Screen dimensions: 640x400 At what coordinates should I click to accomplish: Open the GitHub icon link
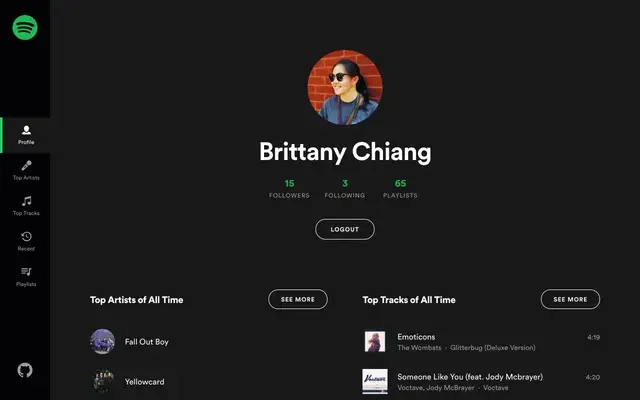(25, 370)
